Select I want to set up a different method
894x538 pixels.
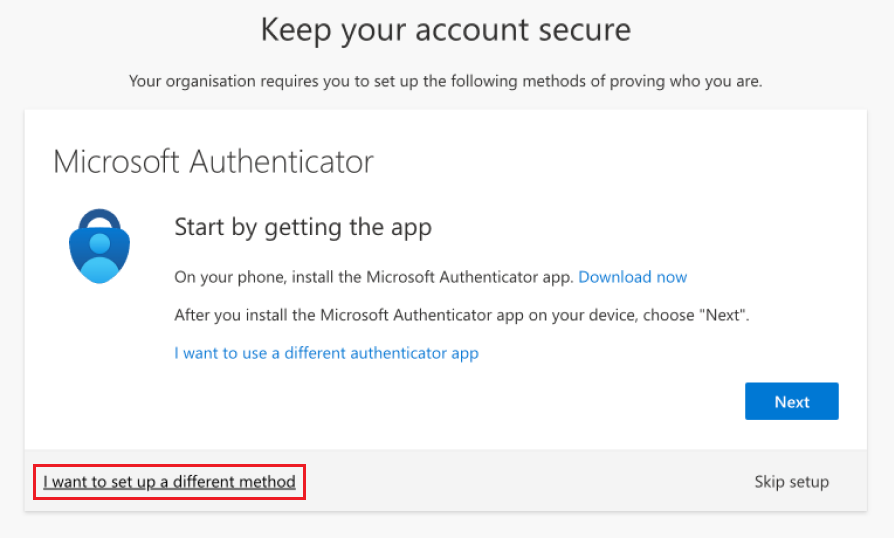[x=169, y=482]
